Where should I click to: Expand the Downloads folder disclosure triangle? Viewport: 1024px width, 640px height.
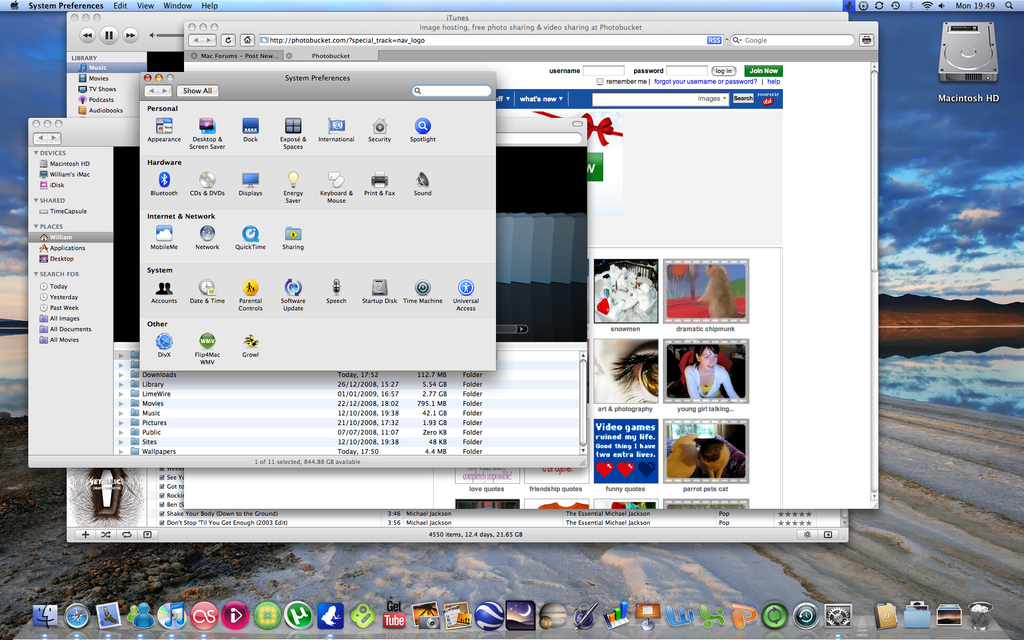121,375
